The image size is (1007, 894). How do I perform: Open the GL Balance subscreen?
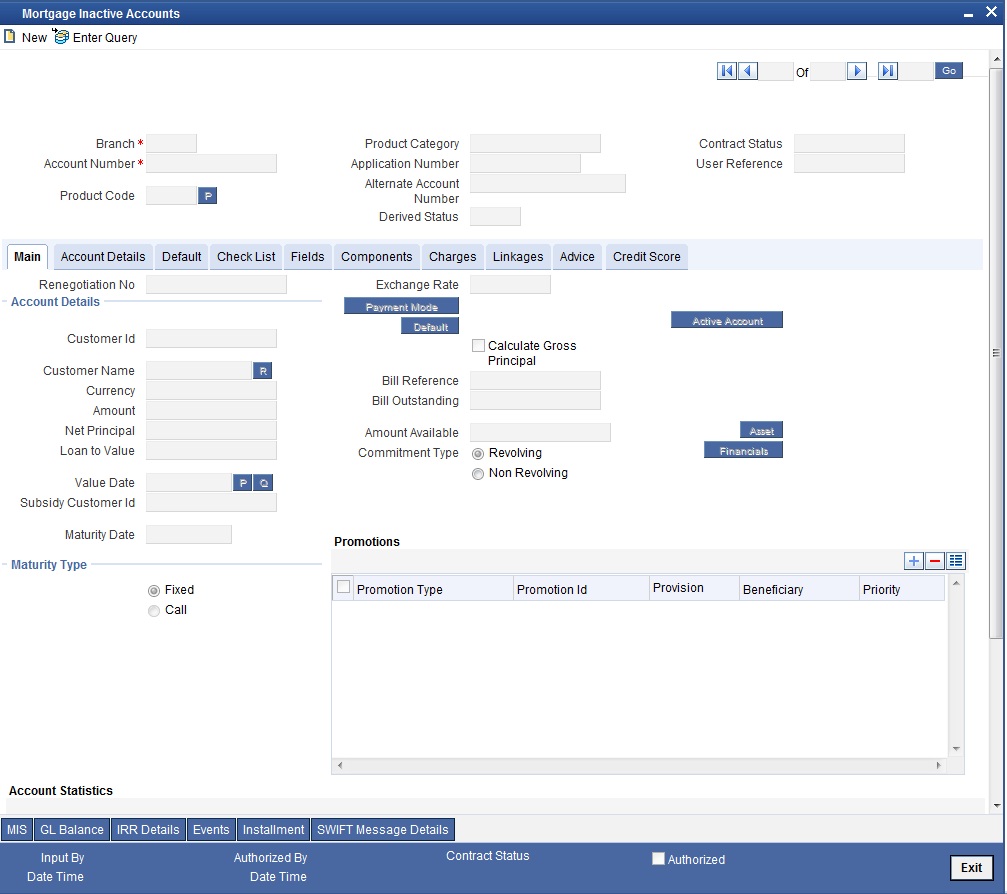click(72, 830)
